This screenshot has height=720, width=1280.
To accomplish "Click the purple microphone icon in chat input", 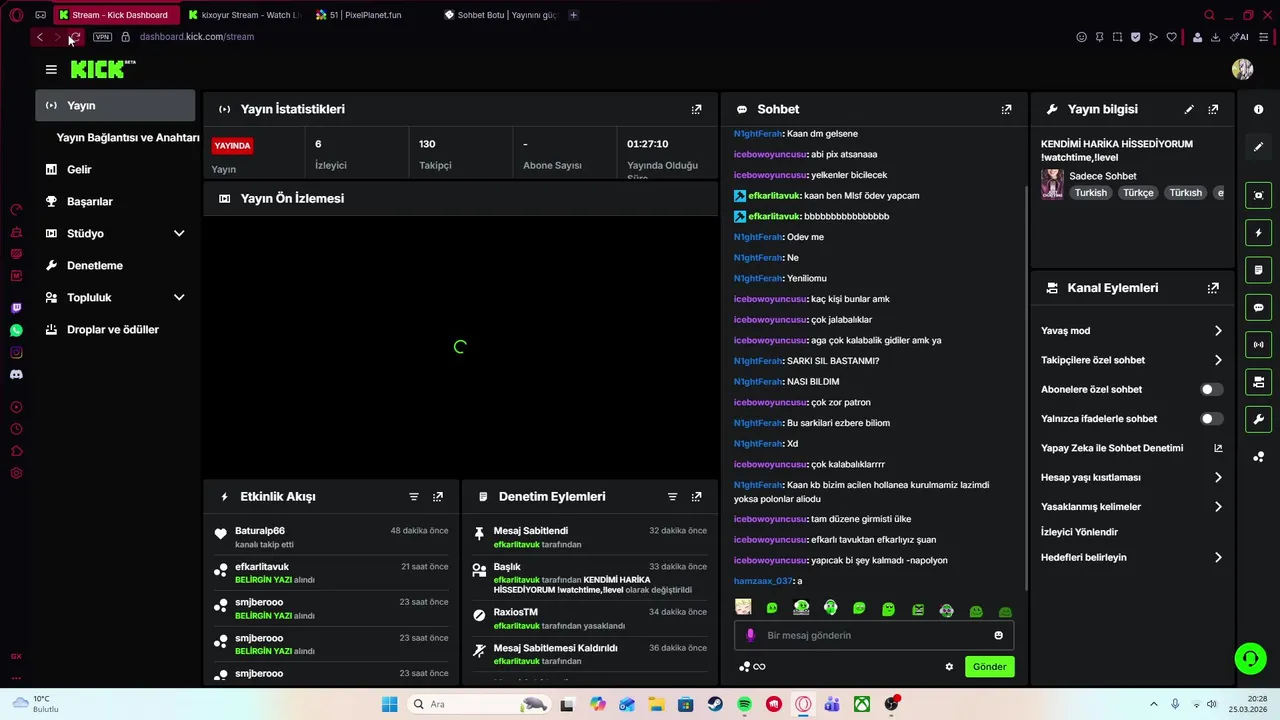I will [x=750, y=636].
